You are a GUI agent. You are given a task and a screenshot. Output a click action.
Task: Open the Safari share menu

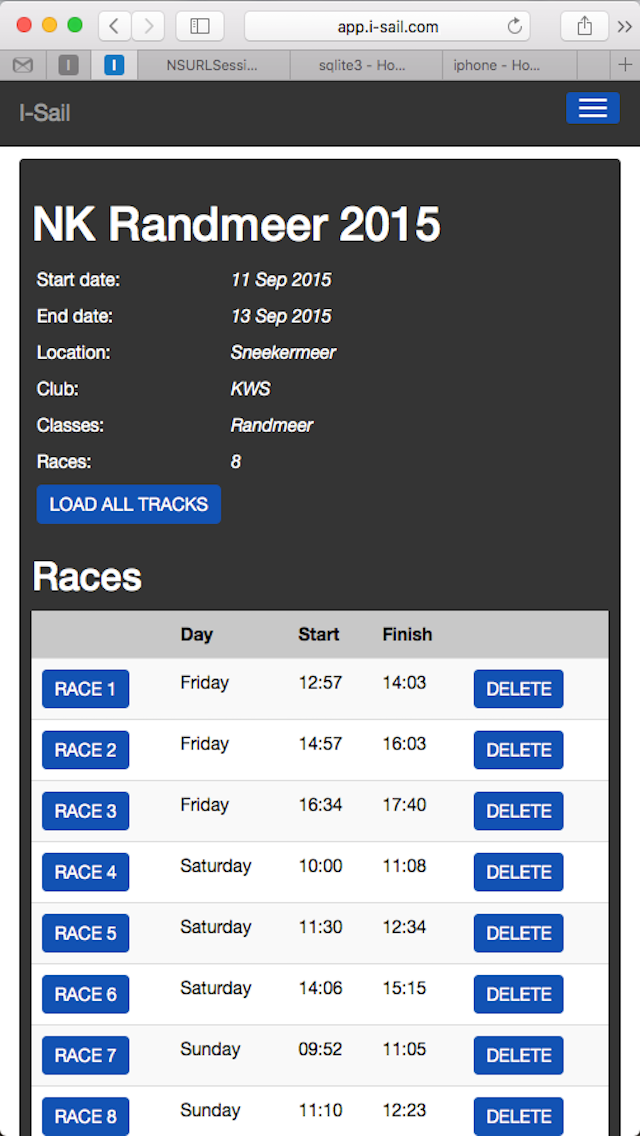click(x=585, y=26)
